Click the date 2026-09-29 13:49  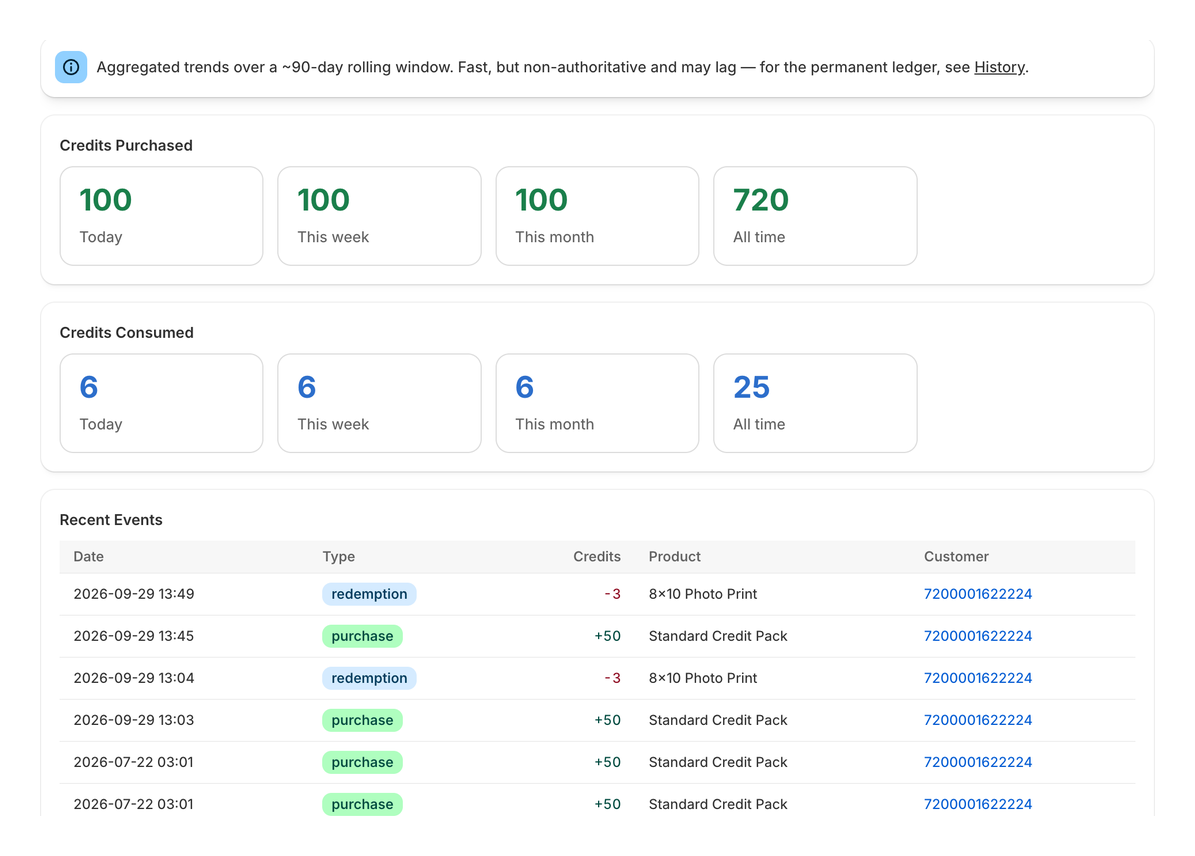coord(133,594)
